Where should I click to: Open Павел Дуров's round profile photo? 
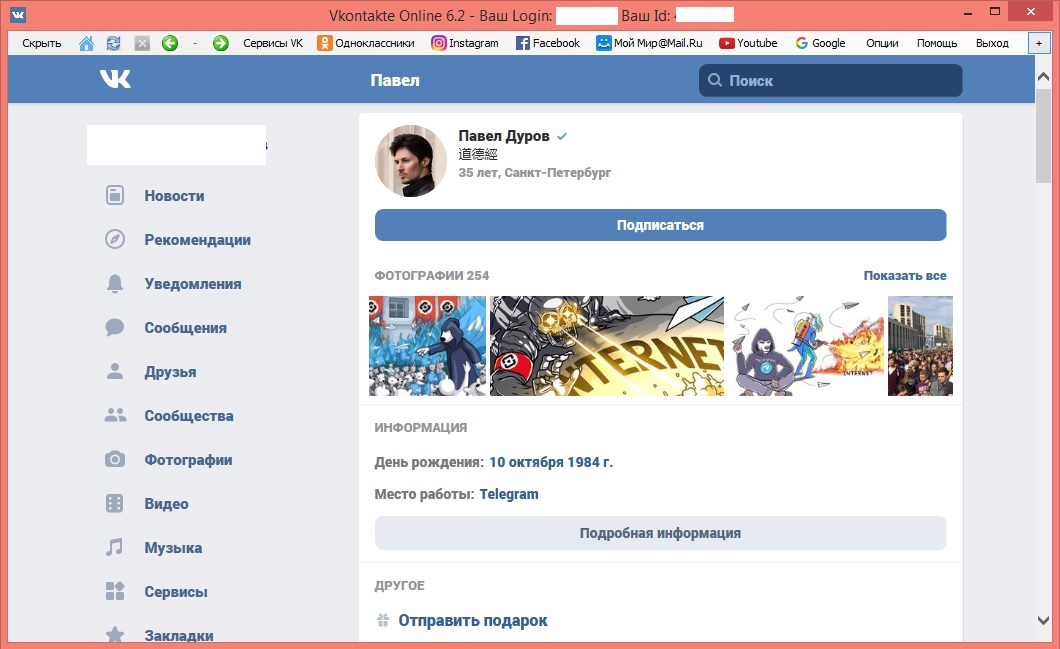click(x=411, y=161)
